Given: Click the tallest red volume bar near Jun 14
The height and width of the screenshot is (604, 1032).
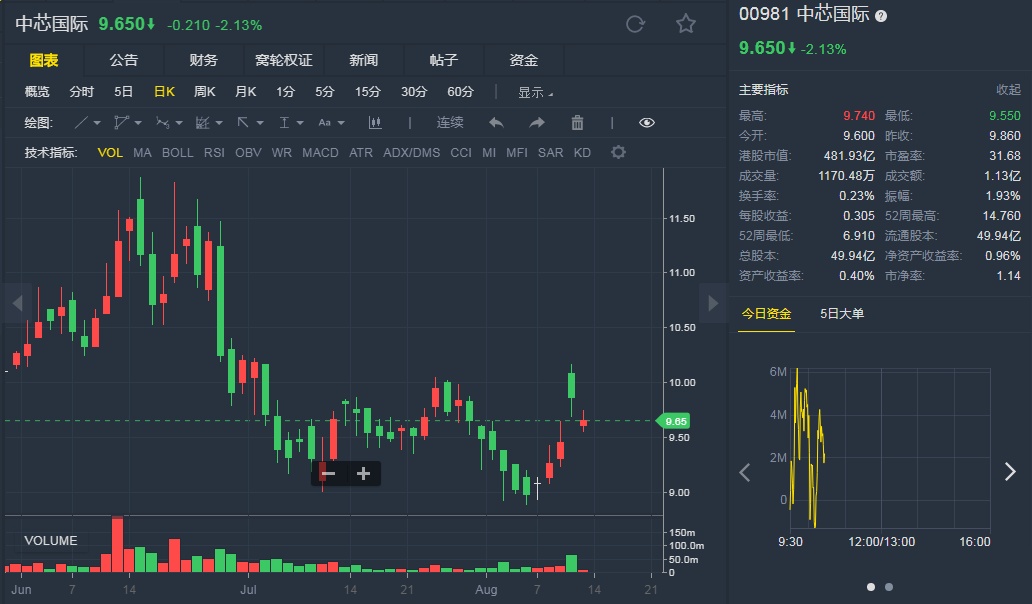Looking at the screenshot, I should (x=117, y=545).
